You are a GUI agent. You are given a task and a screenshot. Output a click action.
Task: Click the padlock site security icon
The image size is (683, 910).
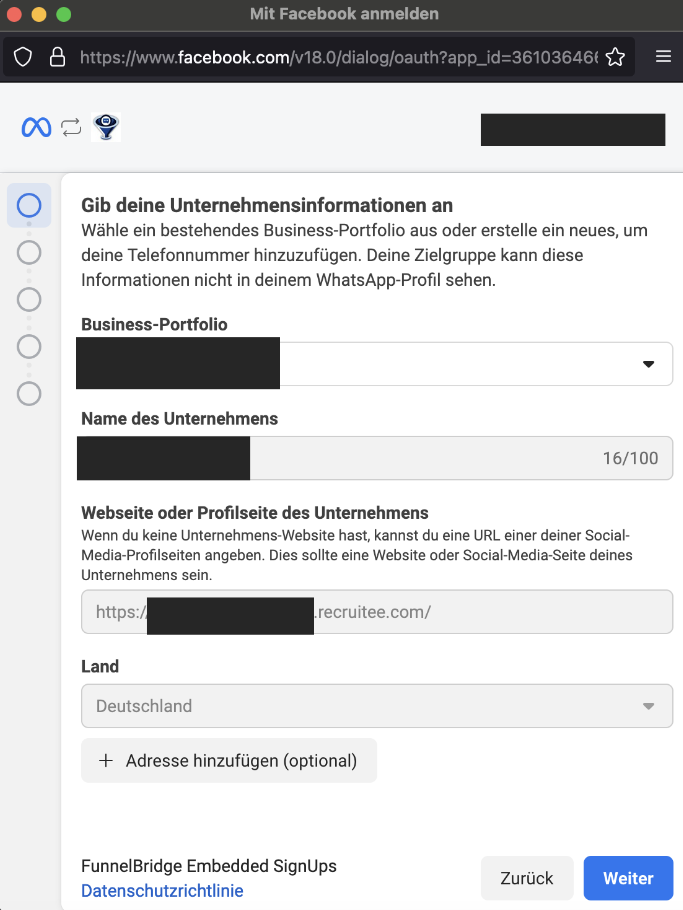pyautogui.click(x=56, y=57)
